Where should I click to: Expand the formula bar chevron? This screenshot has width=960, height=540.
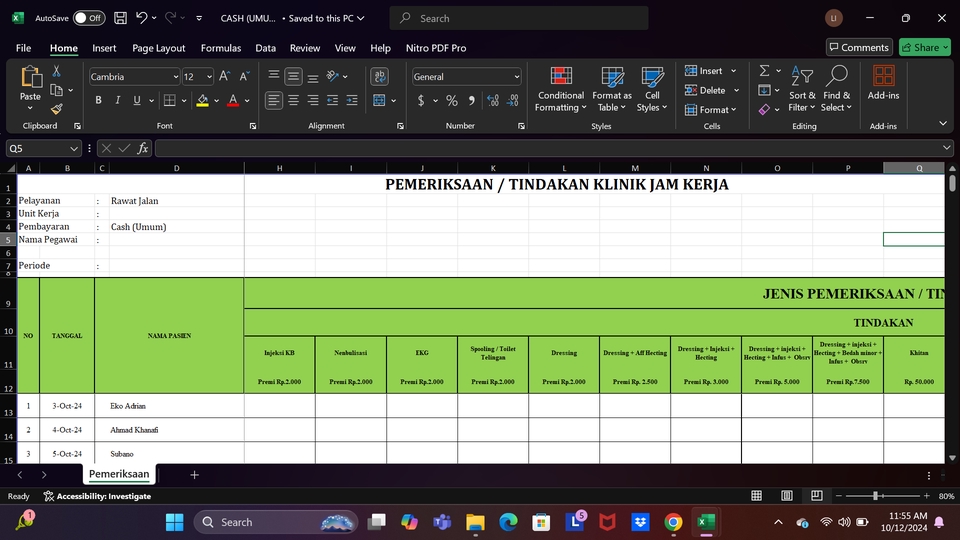point(946,148)
